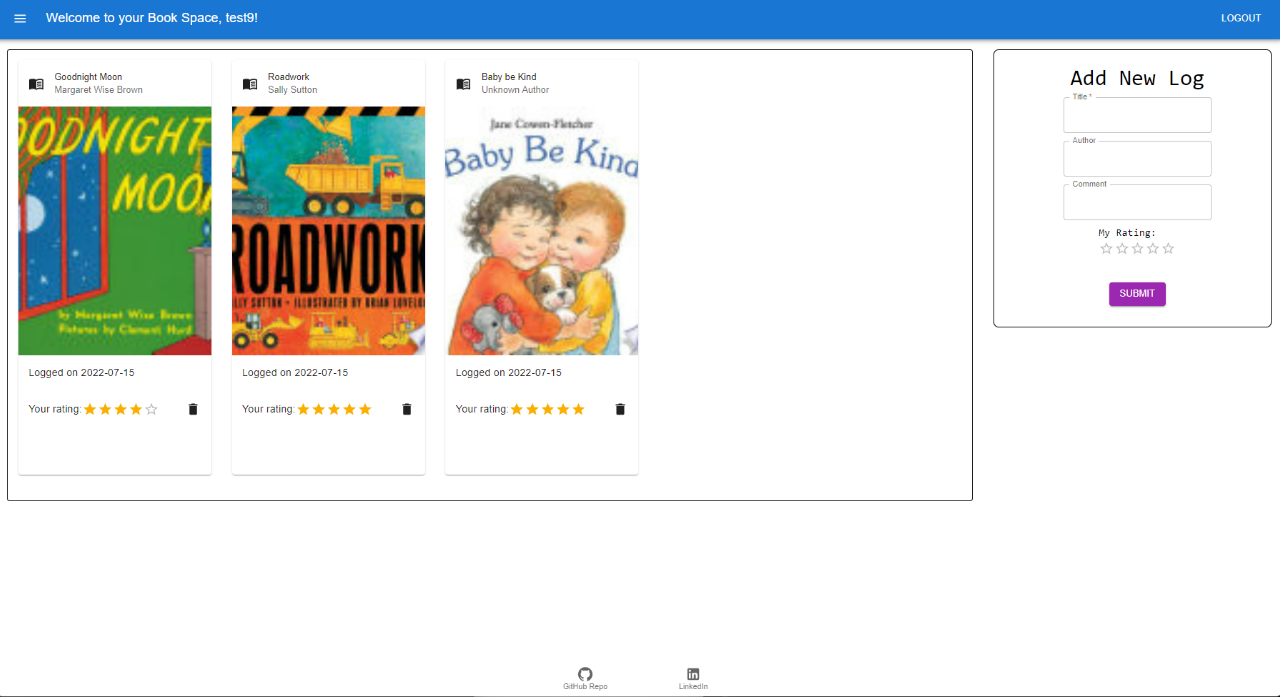Screen dimensions: 1280x697
Task: Open the navigation hamburger menu
Action: [x=20, y=17]
